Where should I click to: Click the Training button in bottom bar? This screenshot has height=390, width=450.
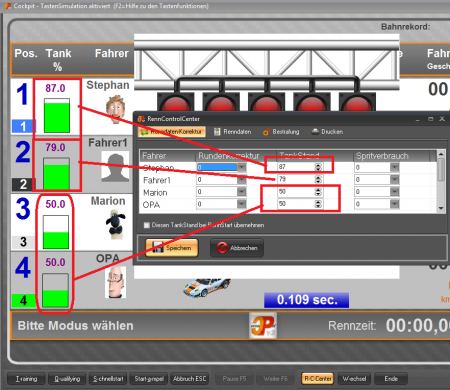[26, 379]
